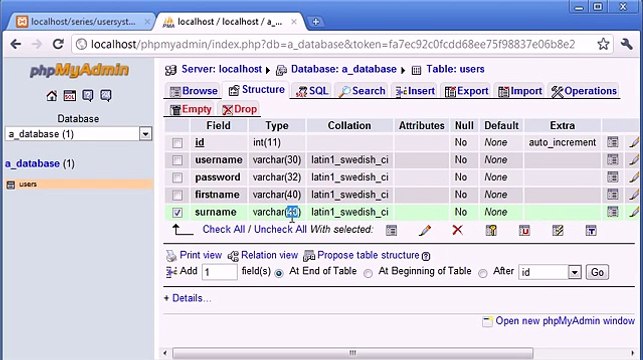
Task: Browse selected fields icon in With selected
Action: point(391,230)
